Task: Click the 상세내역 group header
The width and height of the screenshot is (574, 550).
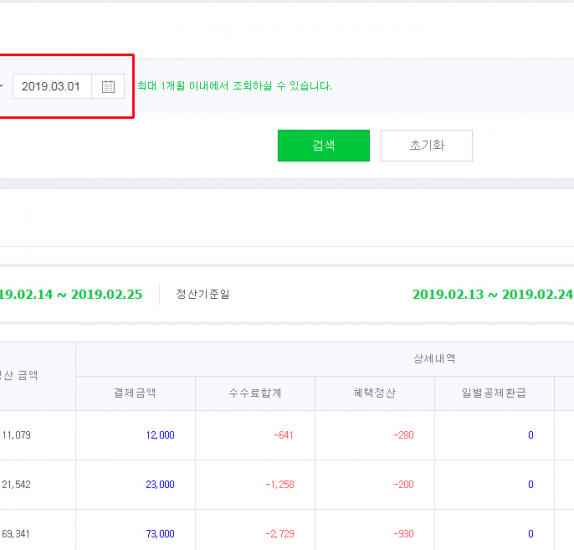Action: 434,358
